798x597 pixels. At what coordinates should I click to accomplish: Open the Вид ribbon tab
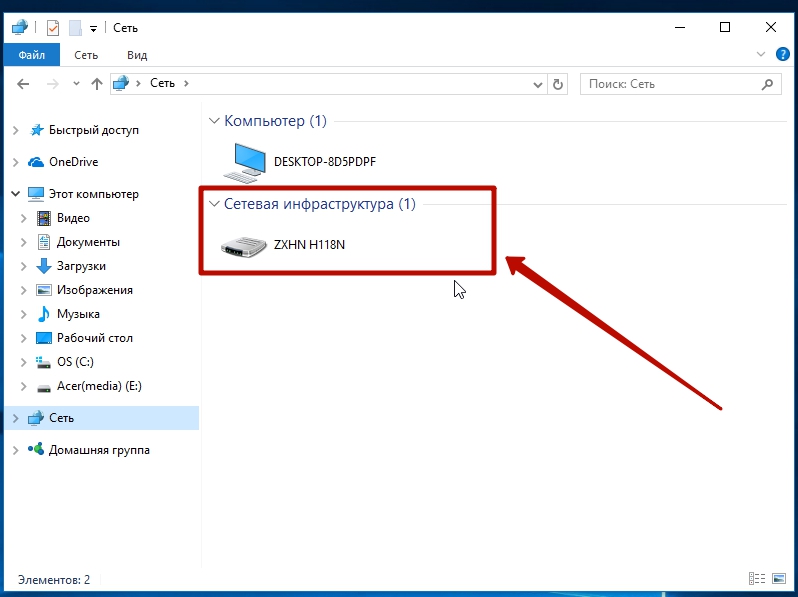coord(137,55)
